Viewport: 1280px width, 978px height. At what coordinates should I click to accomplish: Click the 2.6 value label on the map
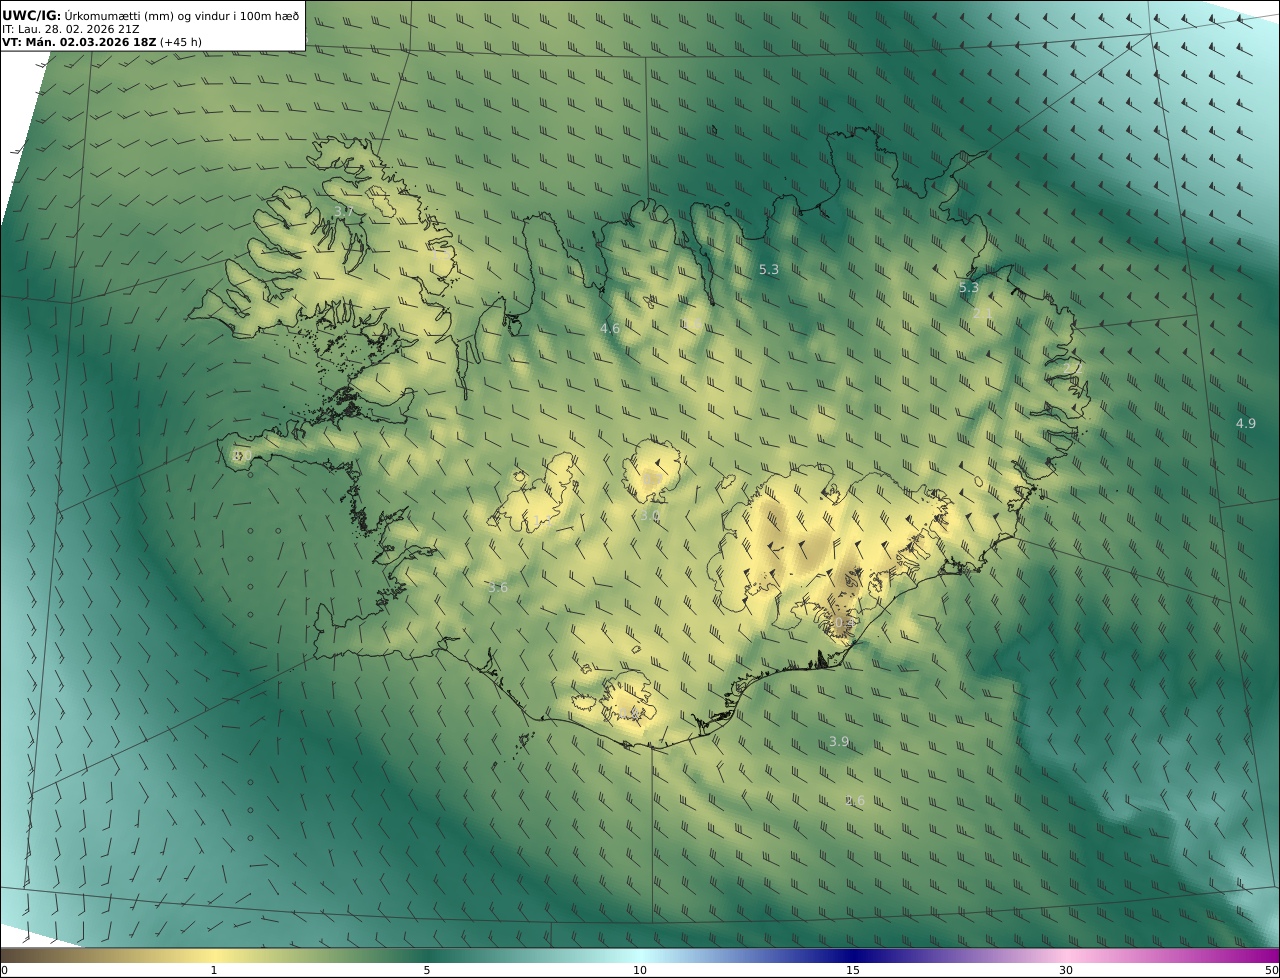[x=855, y=800]
